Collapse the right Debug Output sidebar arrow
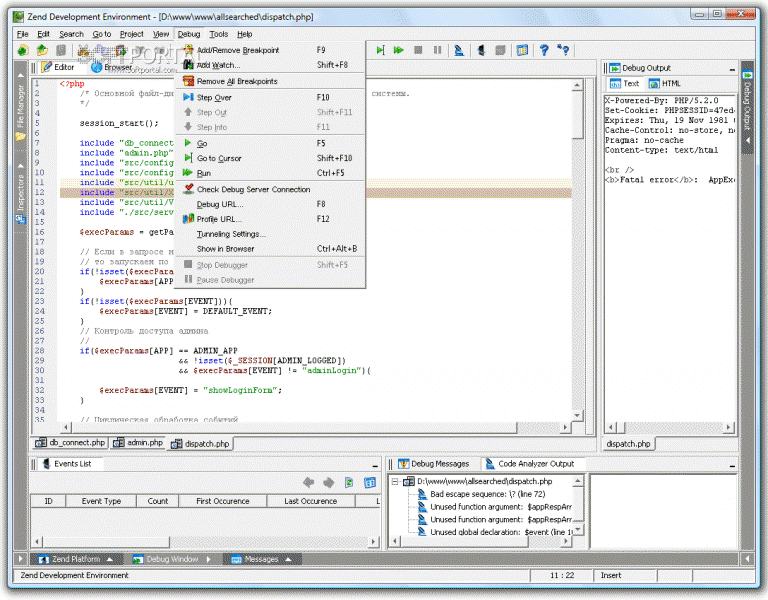 tap(747, 141)
